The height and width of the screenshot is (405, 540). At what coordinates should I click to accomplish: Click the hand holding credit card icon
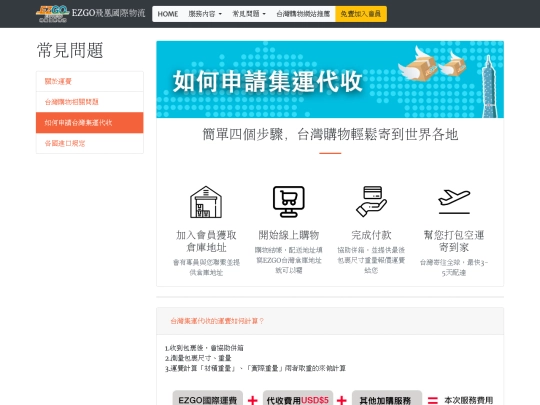(x=371, y=202)
